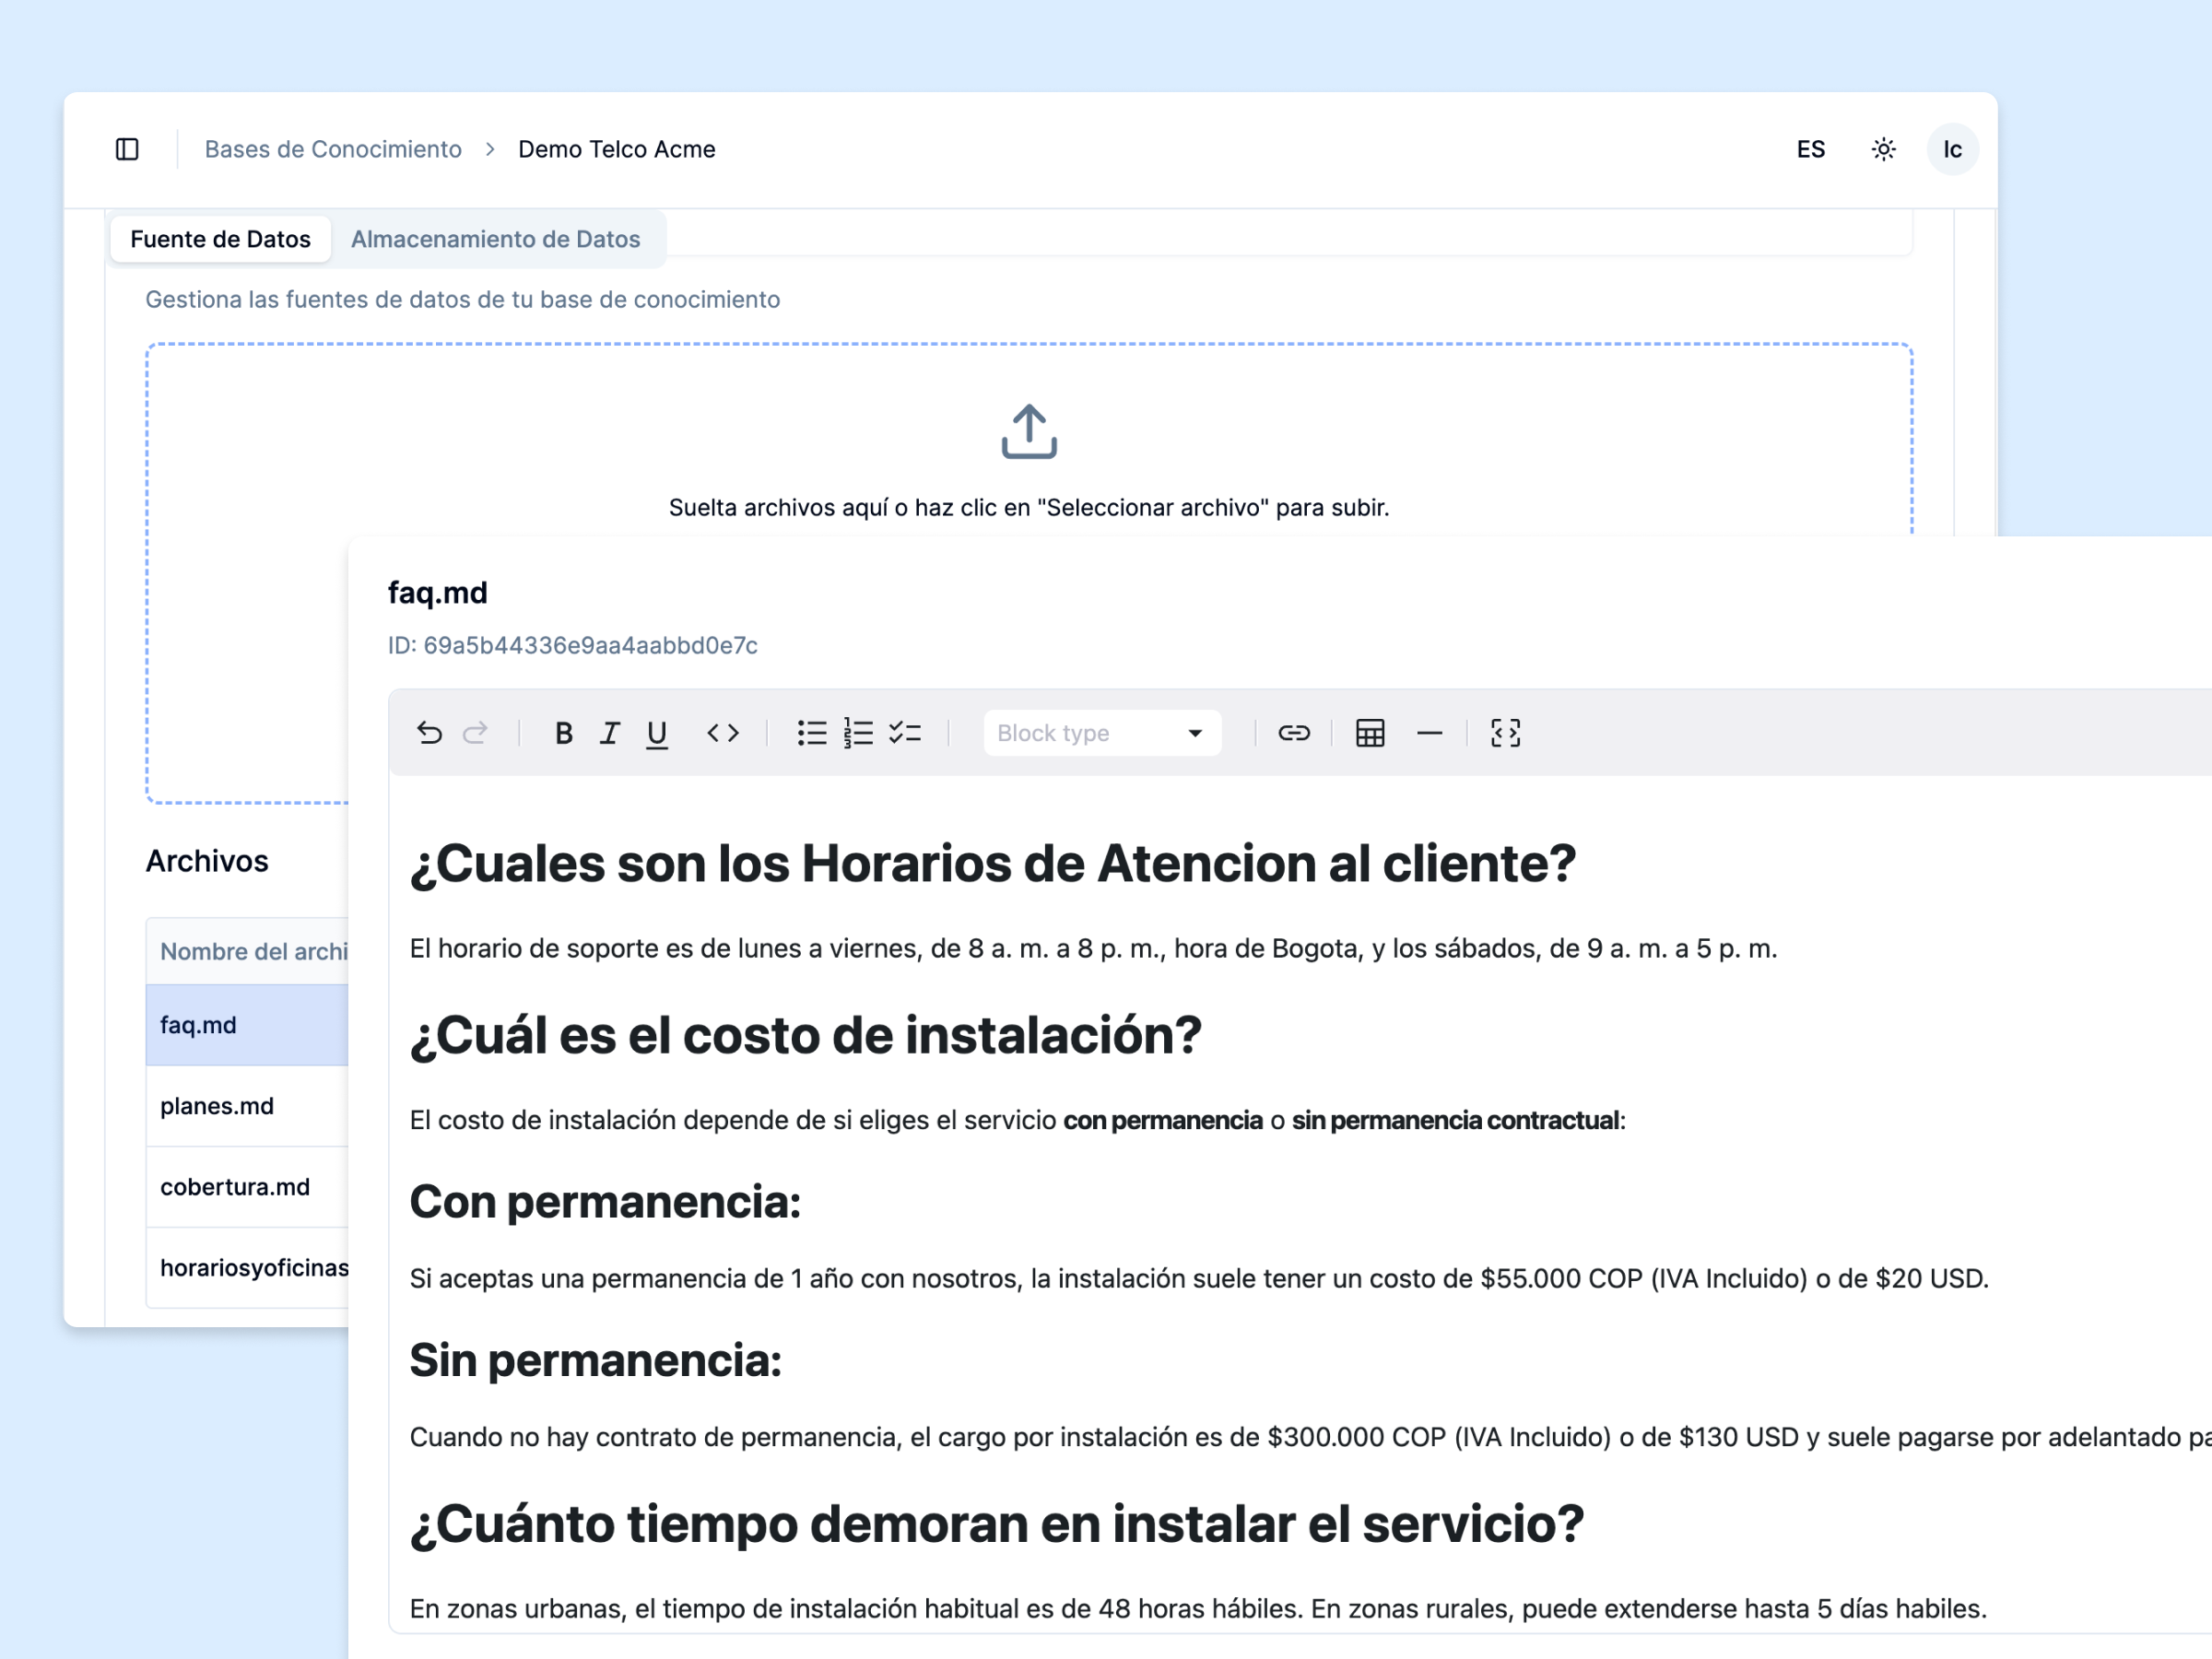
Task: Open the ES language selector
Action: pos(1810,149)
